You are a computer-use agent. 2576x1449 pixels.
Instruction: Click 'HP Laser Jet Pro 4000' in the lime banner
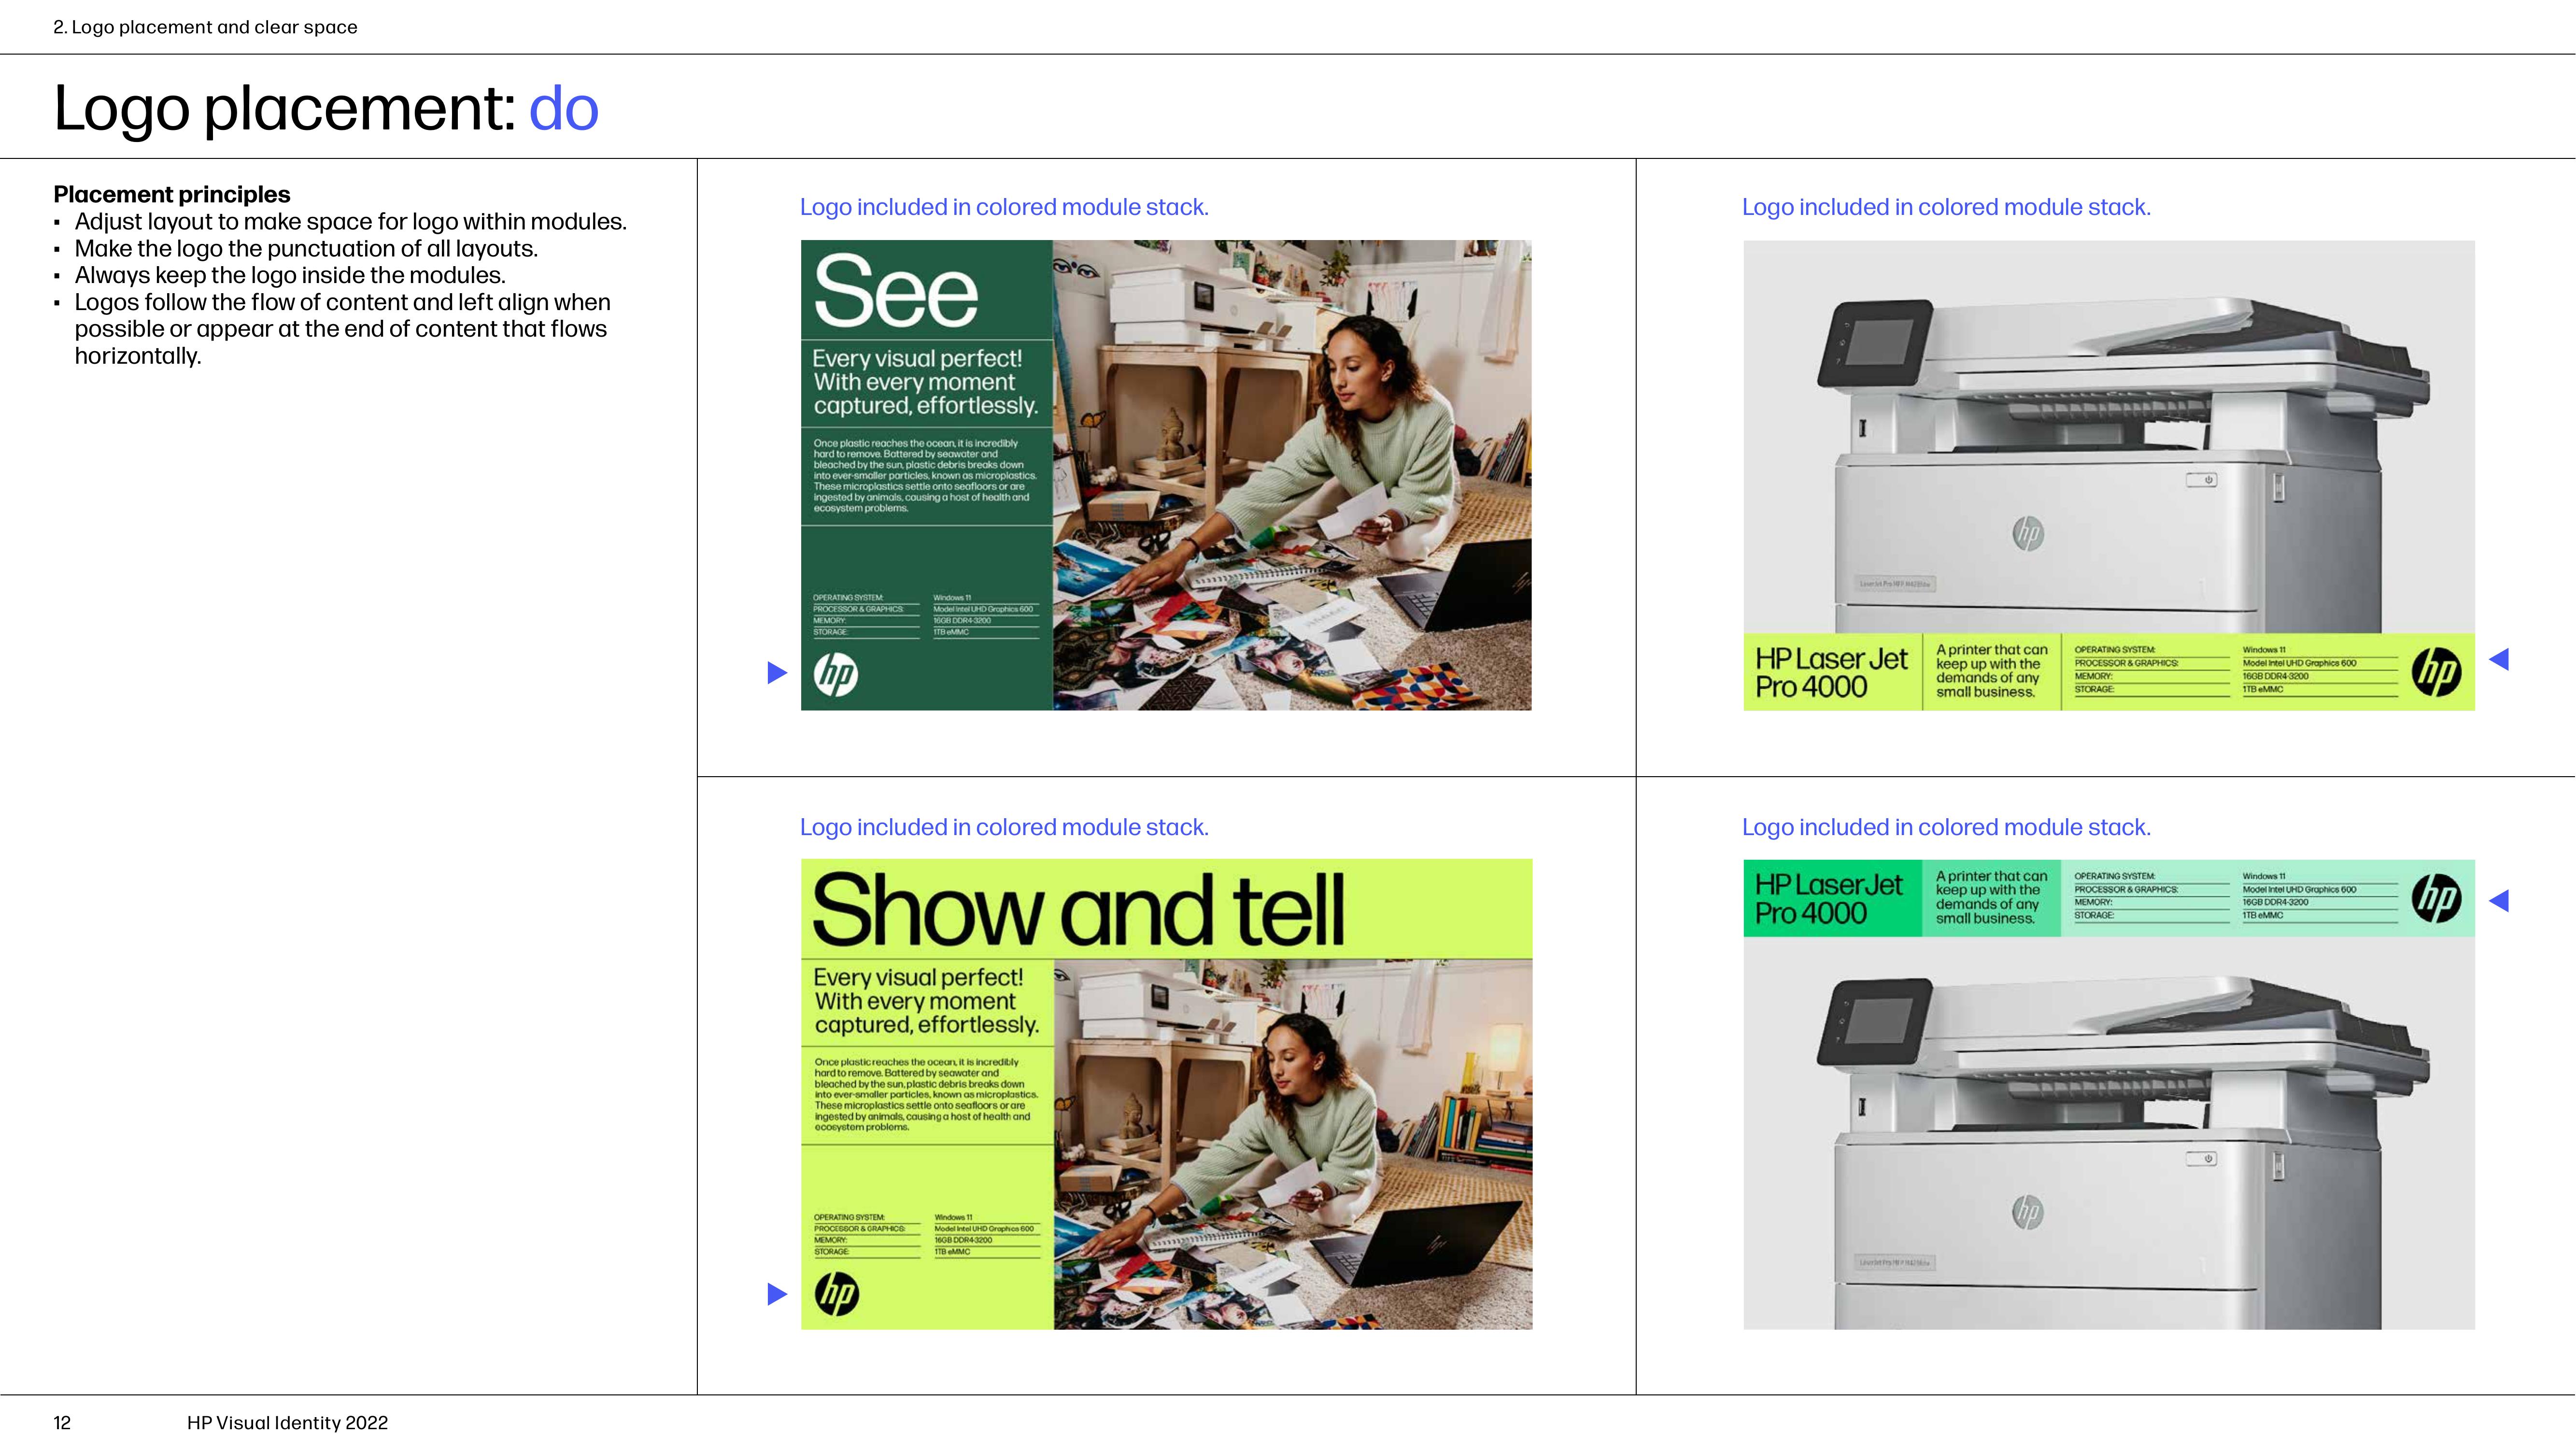(1831, 672)
